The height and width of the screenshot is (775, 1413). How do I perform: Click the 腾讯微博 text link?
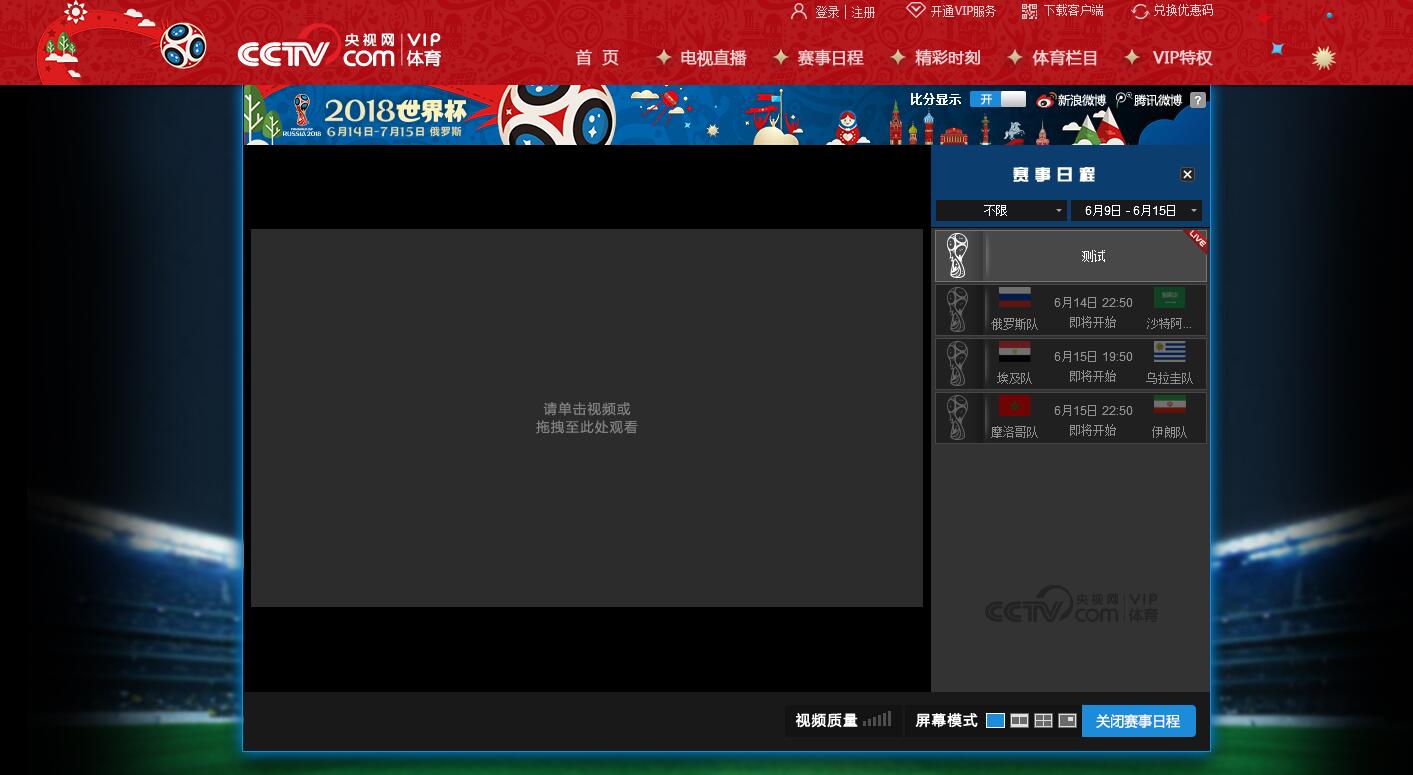[1158, 100]
